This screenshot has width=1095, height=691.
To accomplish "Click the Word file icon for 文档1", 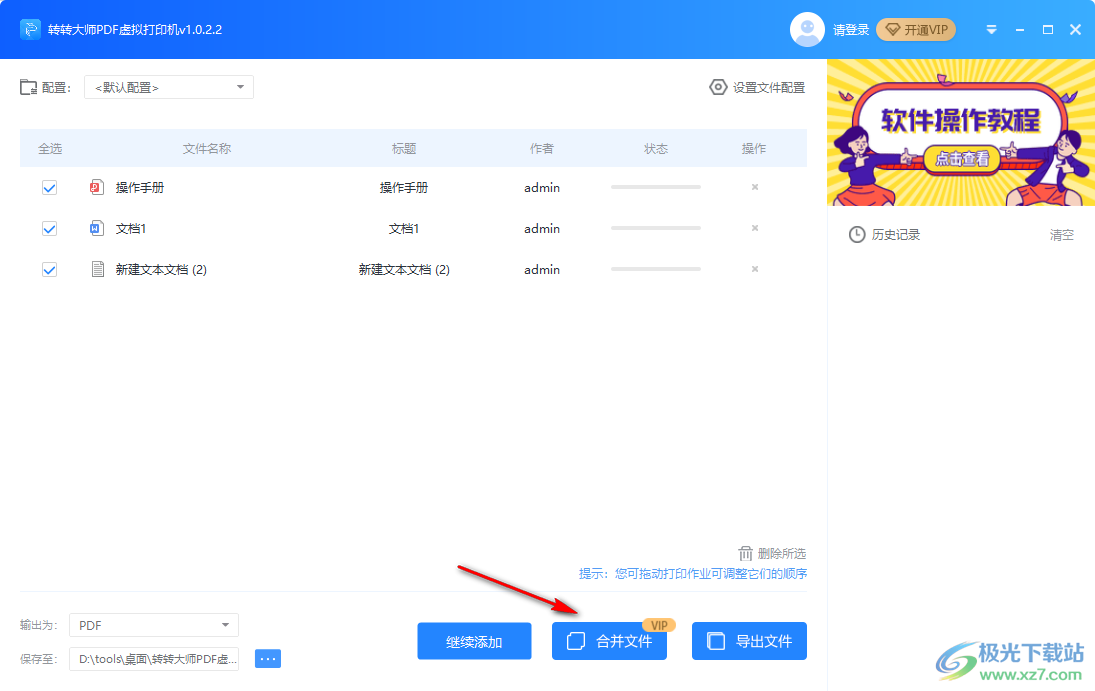I will point(97,228).
